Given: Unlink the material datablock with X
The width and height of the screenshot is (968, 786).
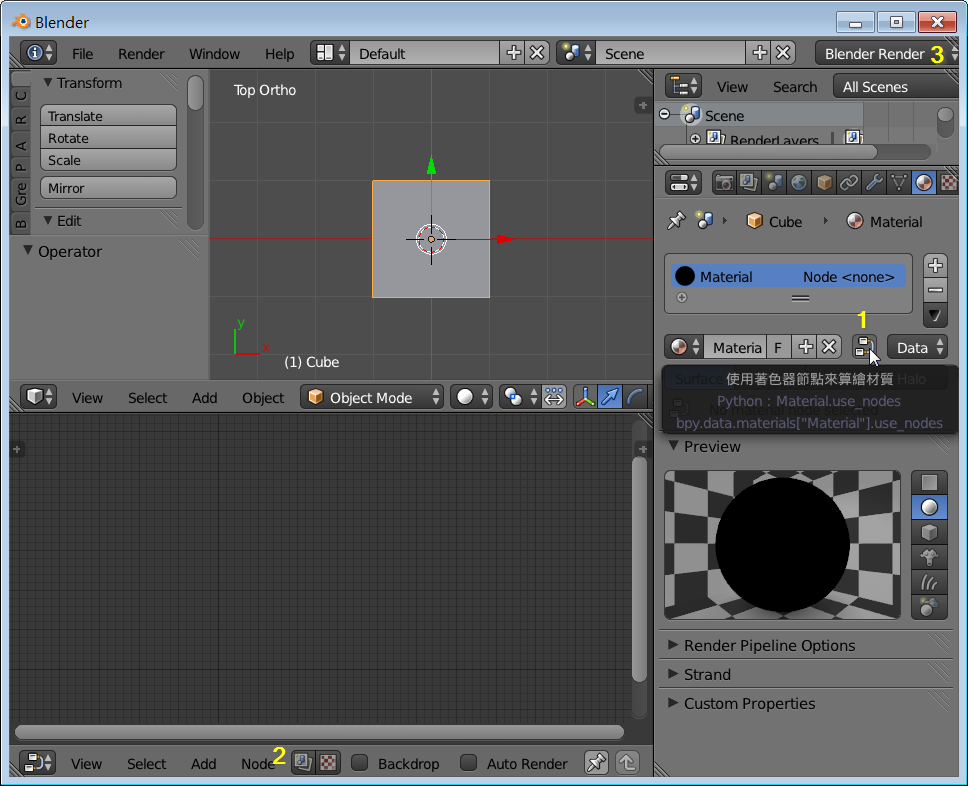Looking at the screenshot, I should pyautogui.click(x=829, y=347).
